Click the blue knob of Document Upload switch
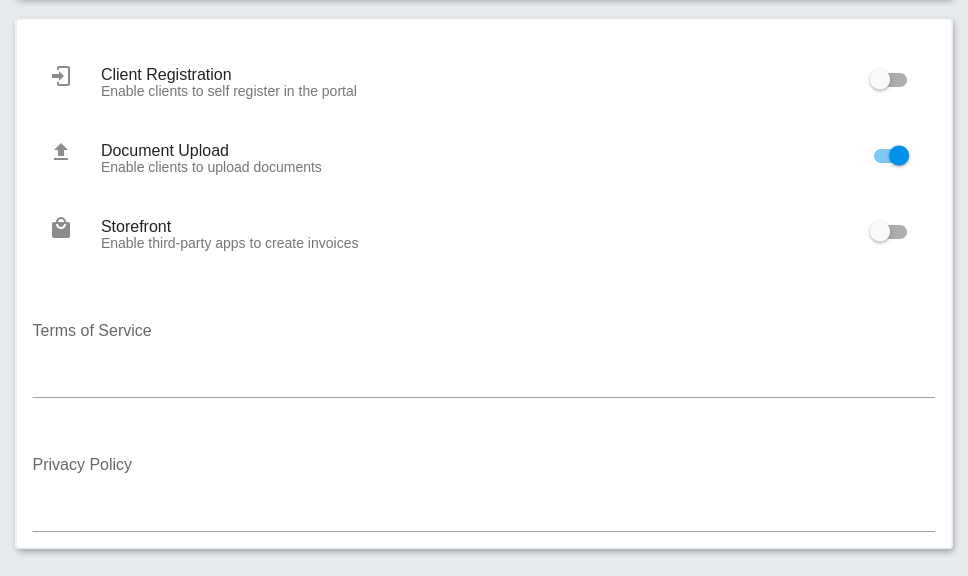968x576 pixels. point(899,156)
